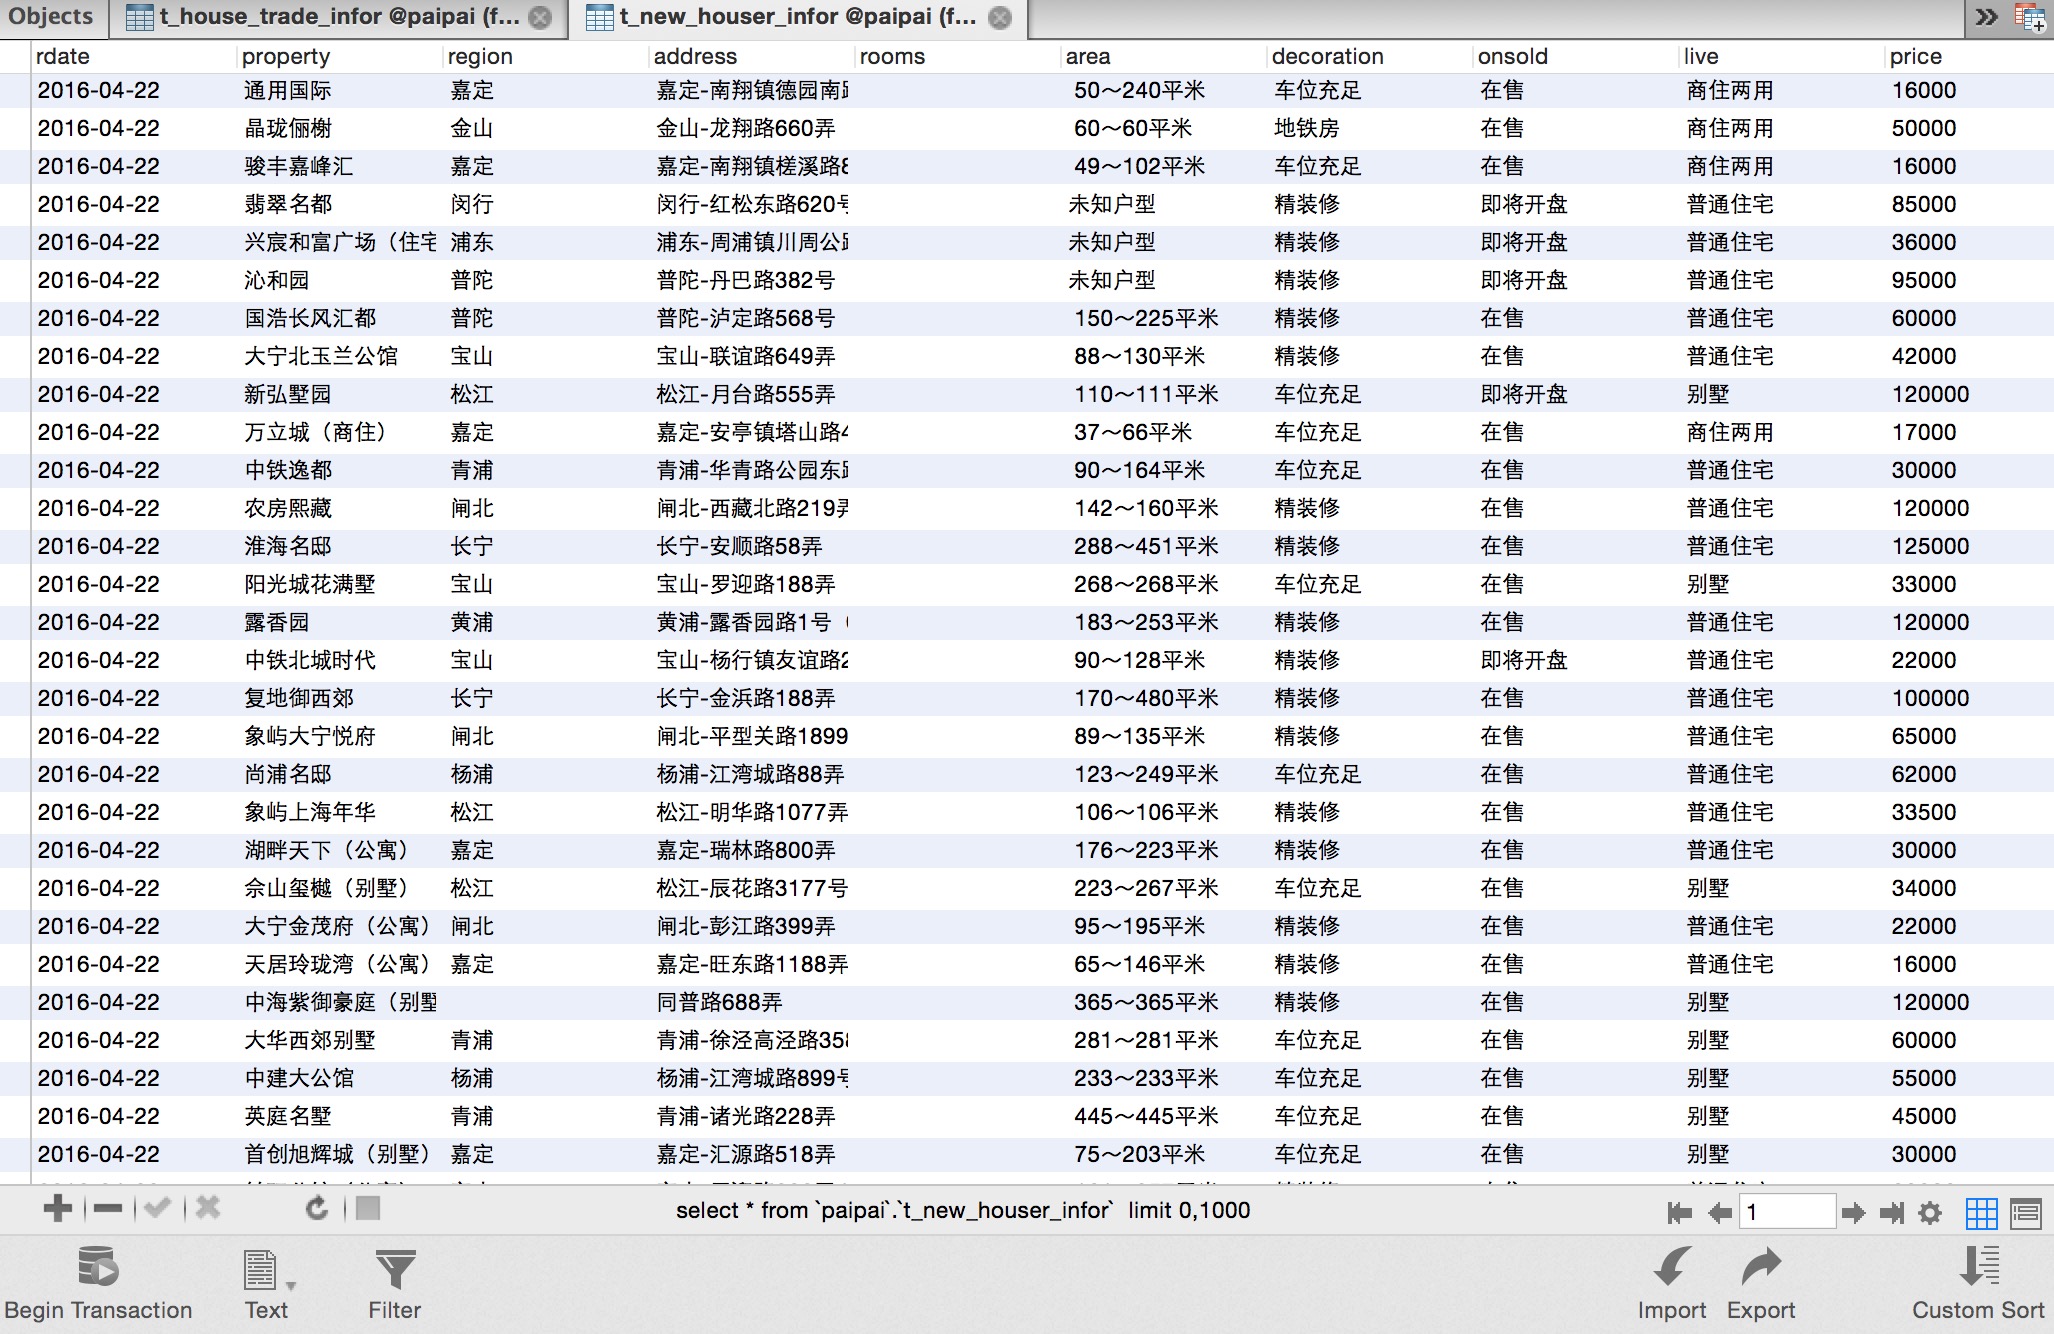Click the property cell 露香园
2054x1334 pixels.
coord(277,622)
